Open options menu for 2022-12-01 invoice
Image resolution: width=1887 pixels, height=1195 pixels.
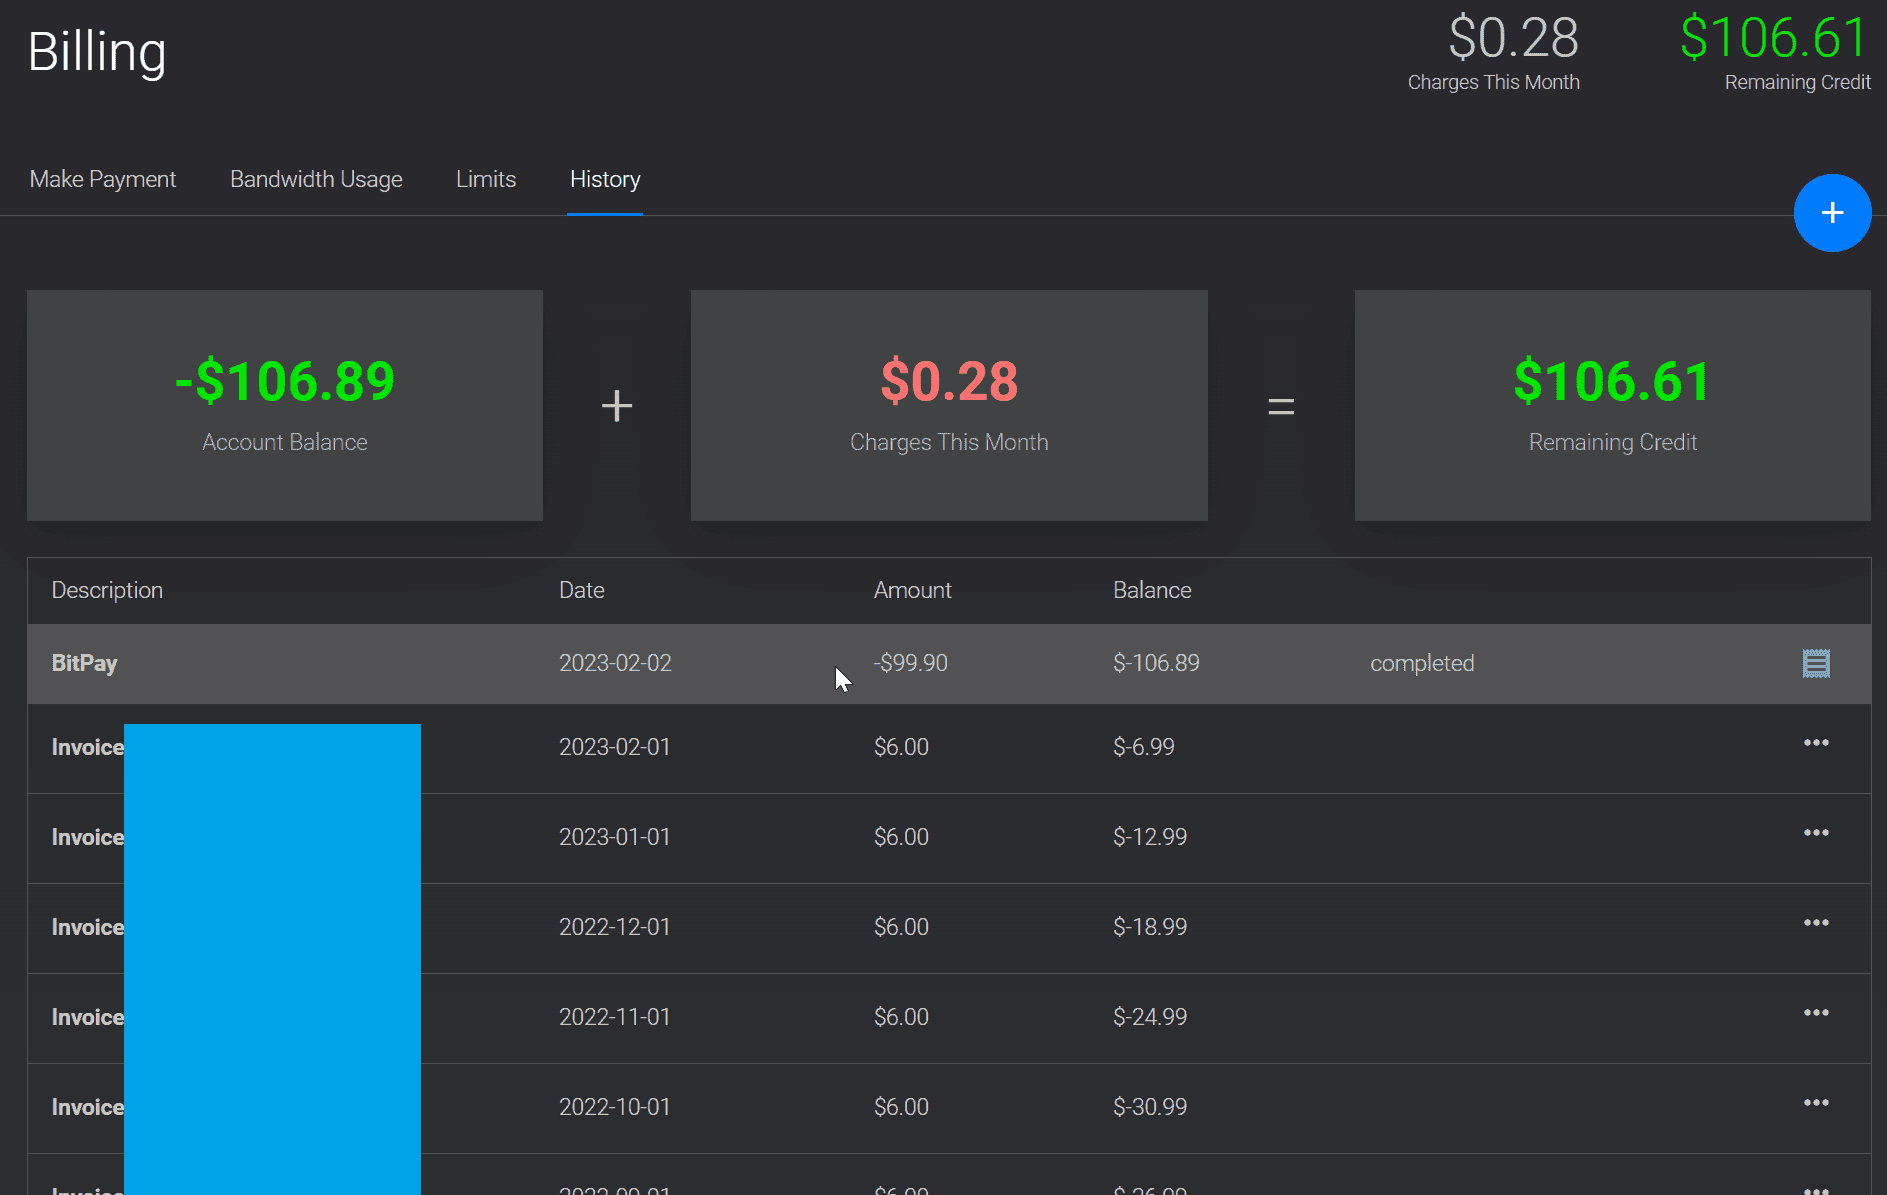1815,923
